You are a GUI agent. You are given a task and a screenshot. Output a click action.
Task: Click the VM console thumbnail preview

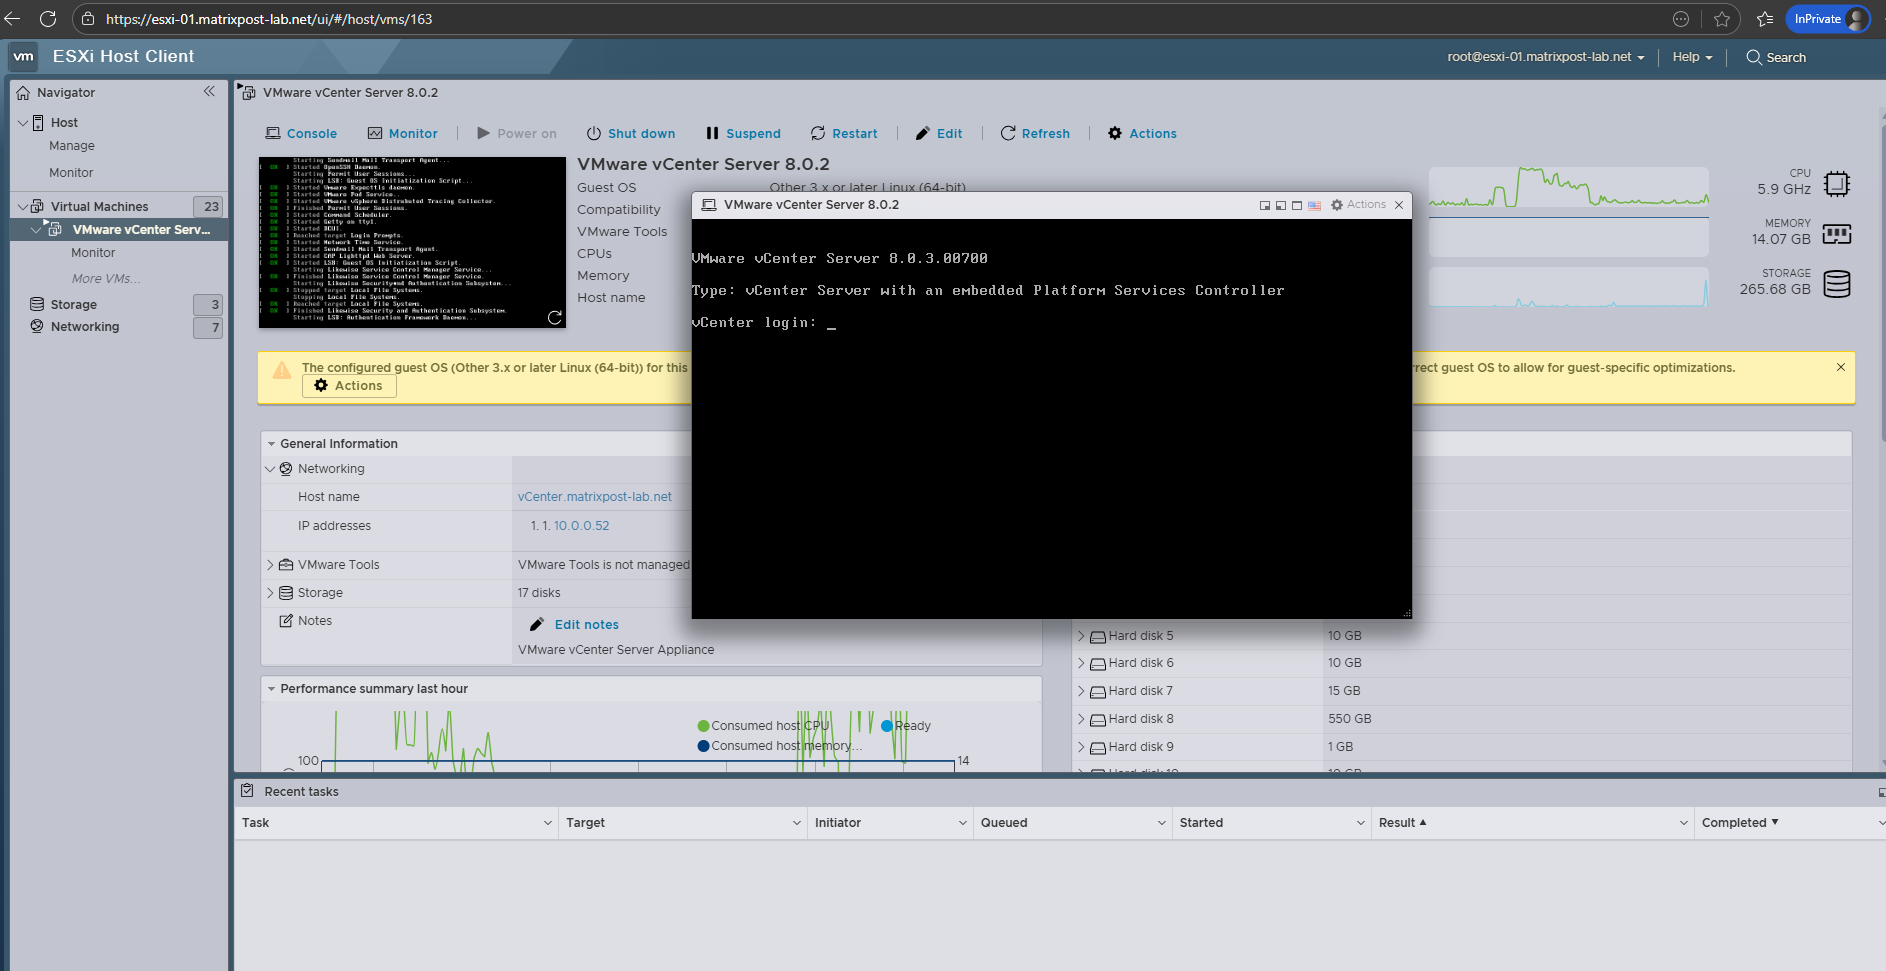[x=412, y=242]
